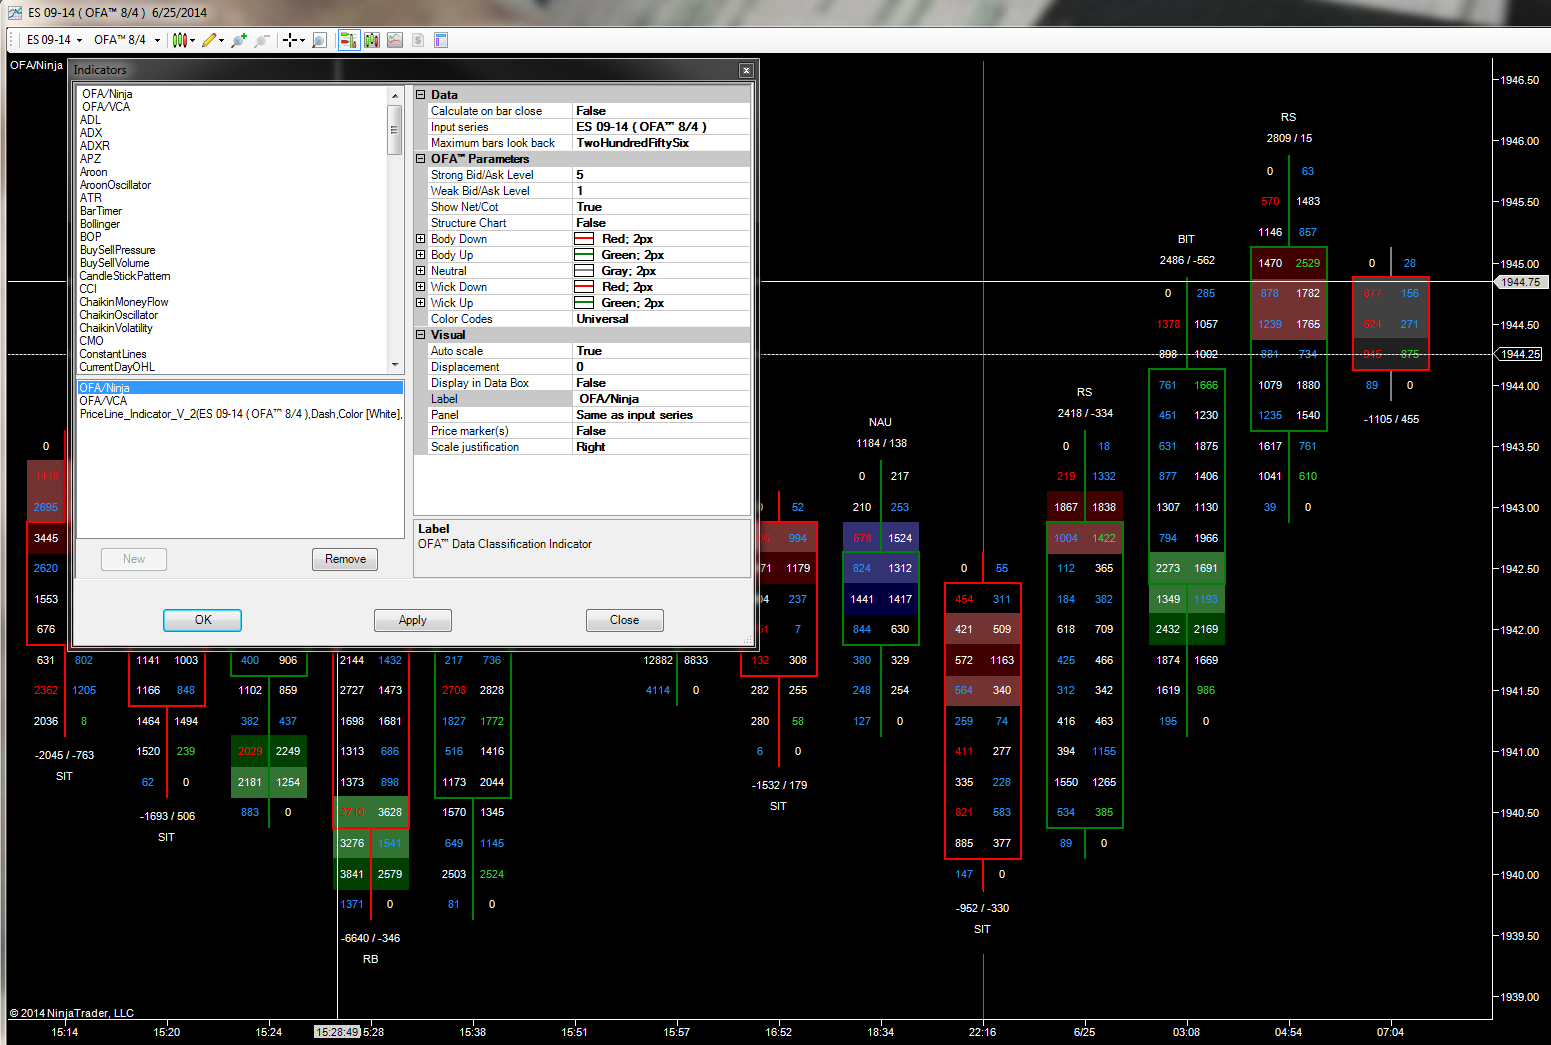Screen dimensions: 1551x1045
Task: Close the Indicators dialog with X
Action: [x=746, y=70]
